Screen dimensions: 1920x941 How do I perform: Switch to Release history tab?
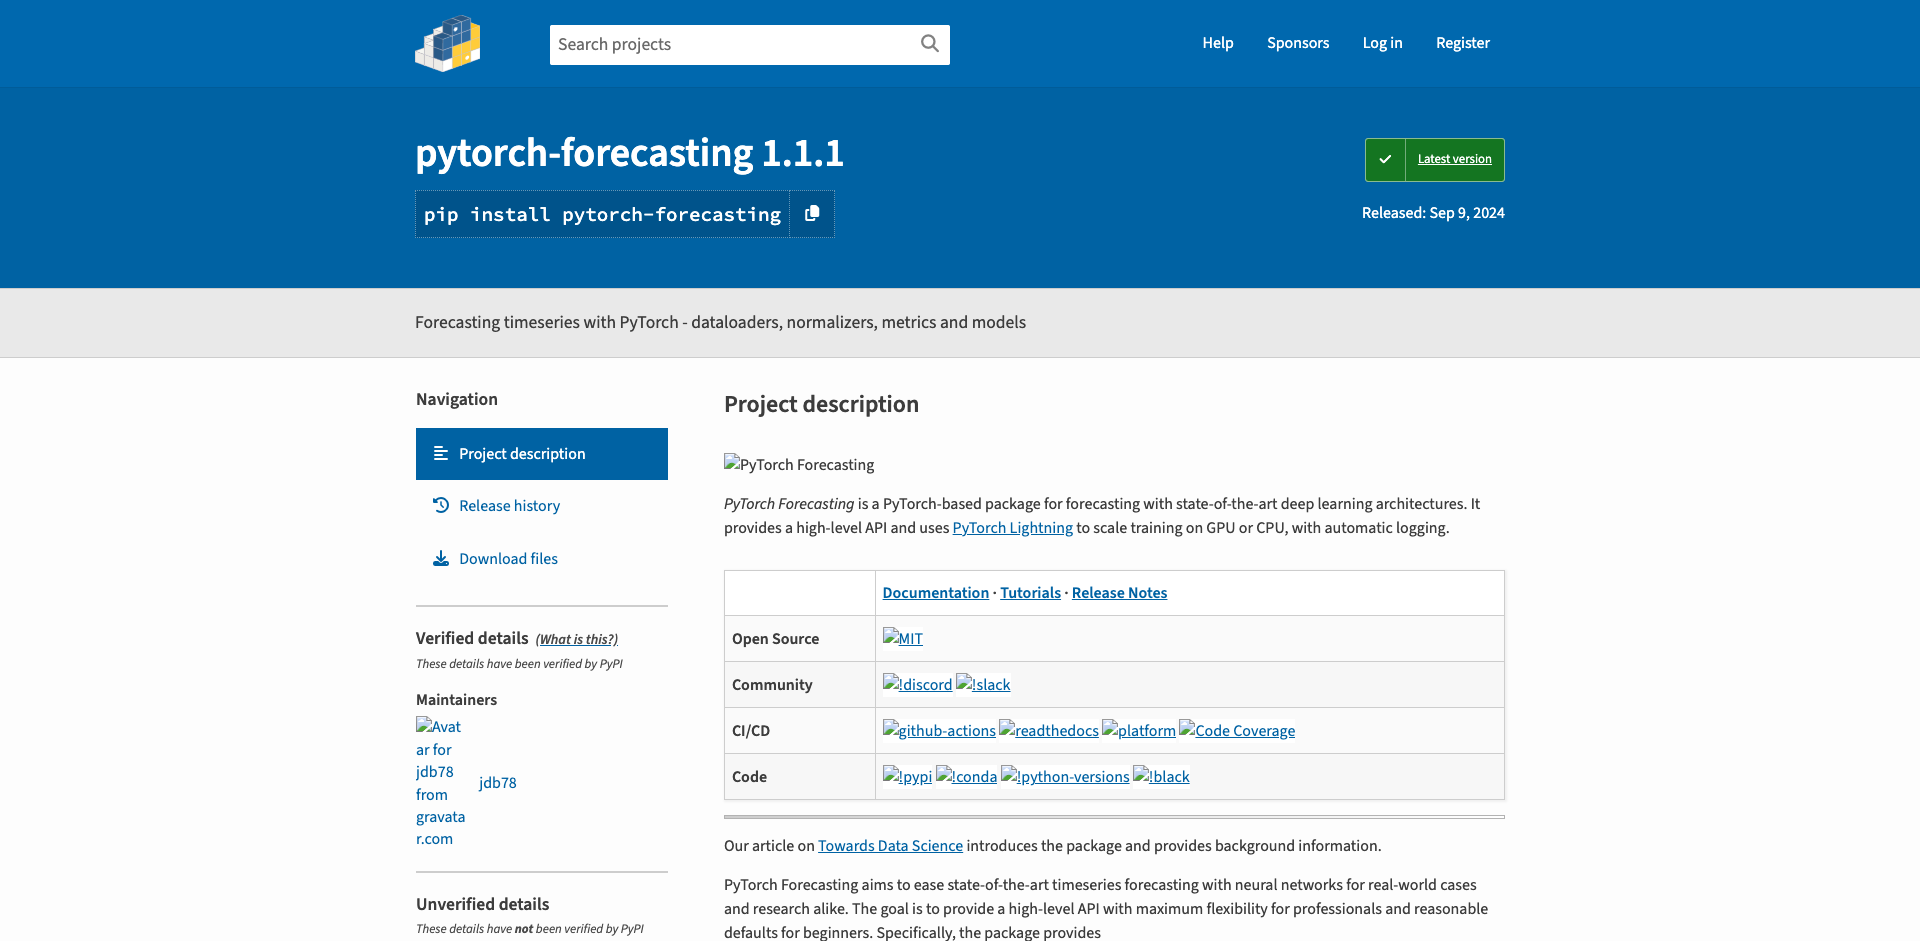tap(542, 506)
